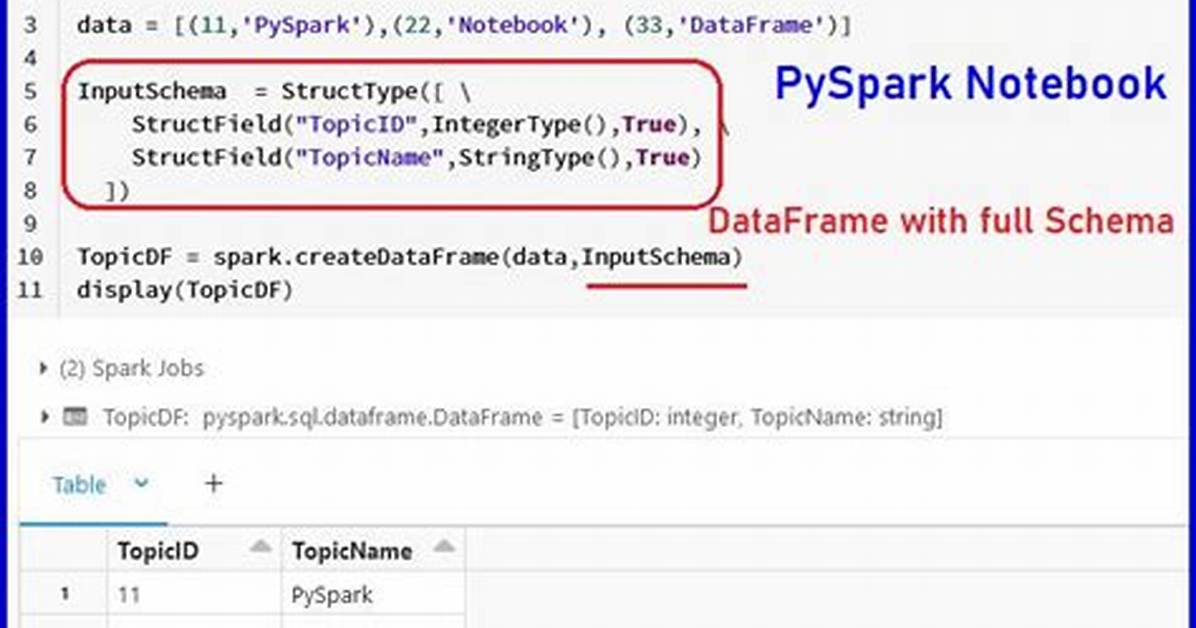Click line number 10 in gutter
Screen dimensions: 1196x628
point(30,257)
